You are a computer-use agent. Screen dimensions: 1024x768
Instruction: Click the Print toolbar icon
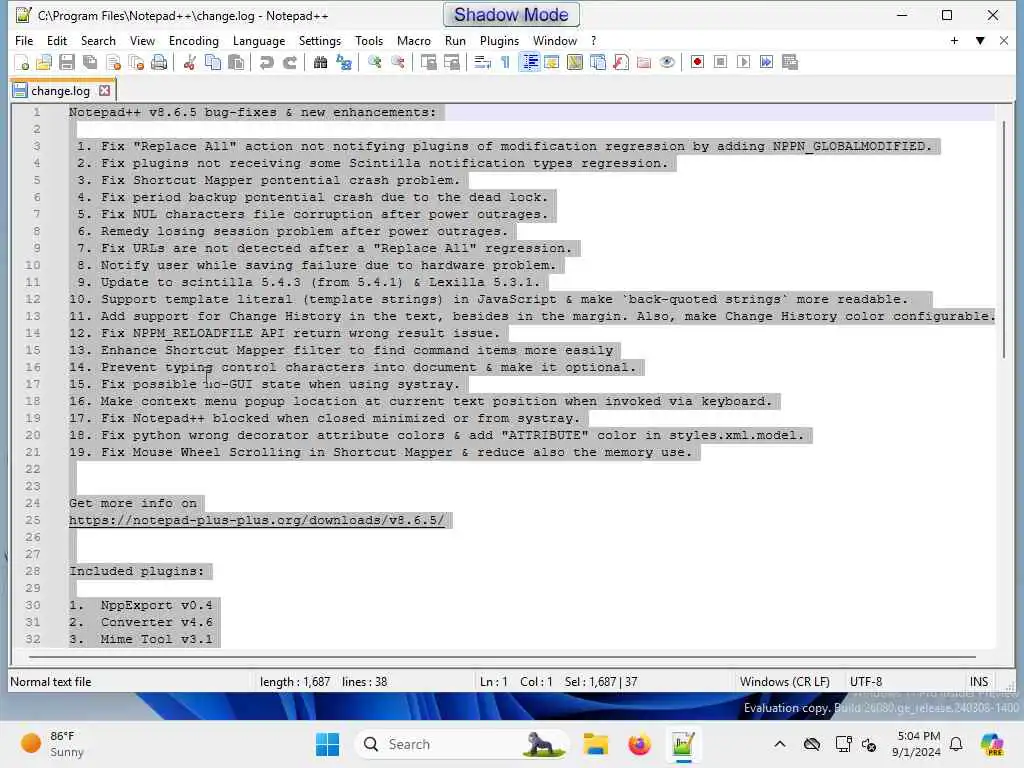pyautogui.click(x=159, y=63)
